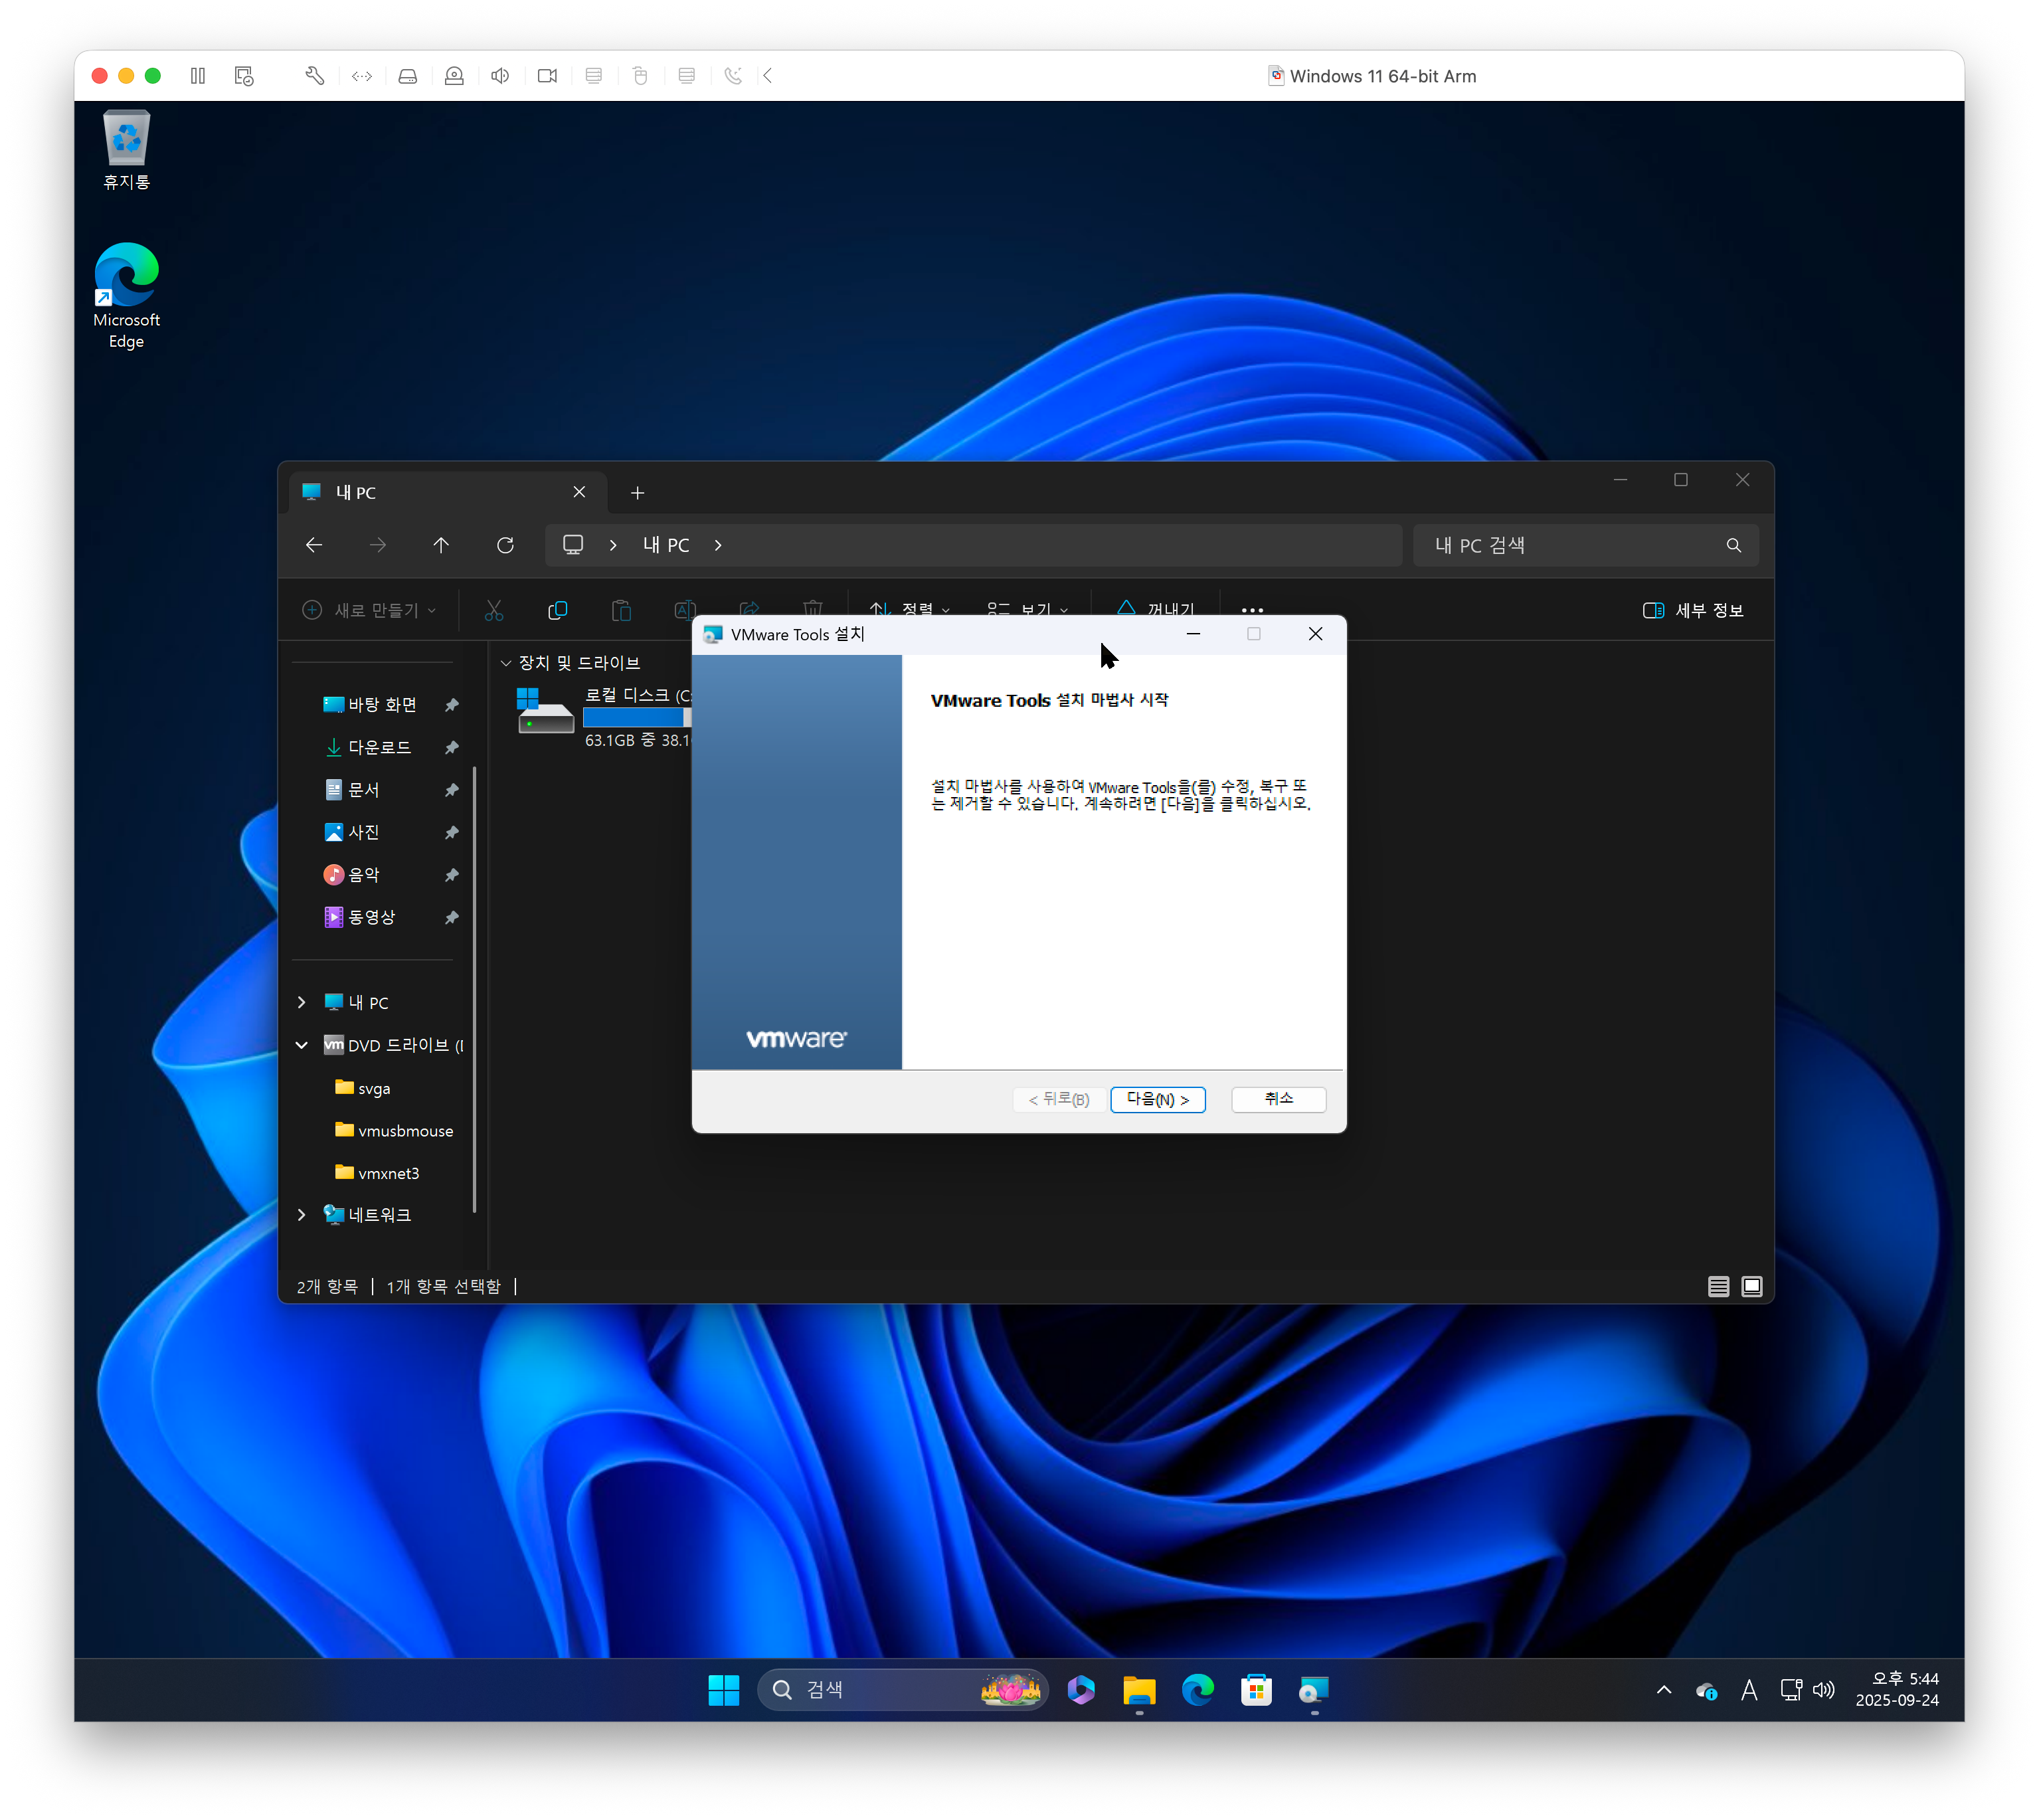The height and width of the screenshot is (1820, 2039).
Task: Open the 새로 만들기 dropdown
Action: point(369,610)
